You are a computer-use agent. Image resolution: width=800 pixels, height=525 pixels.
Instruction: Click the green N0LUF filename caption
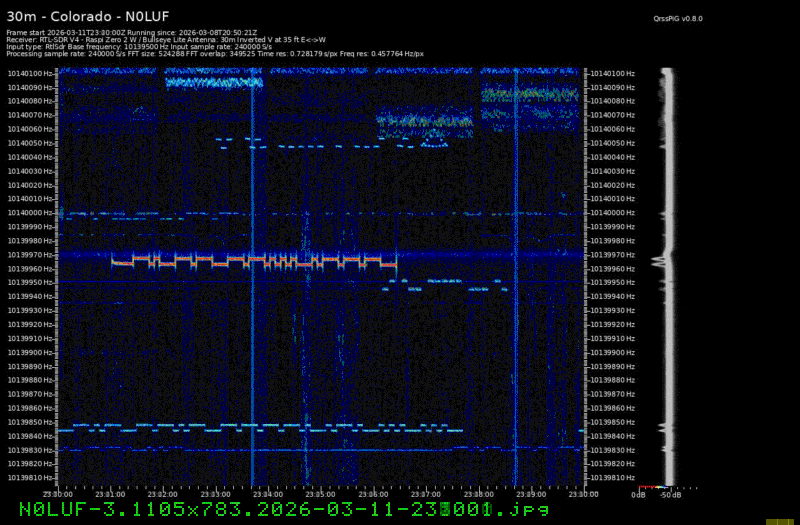pyautogui.click(x=268, y=509)
